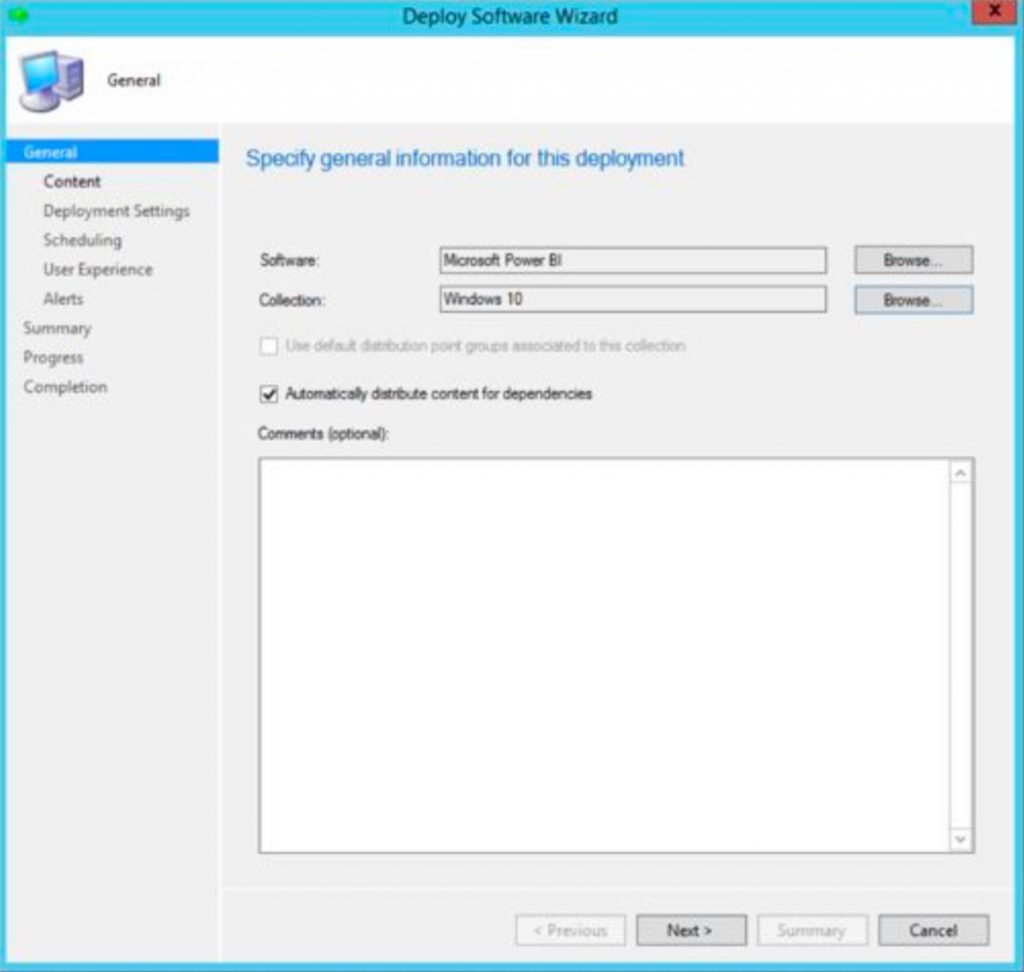Click the green wizard icon in title bar
This screenshot has height=972, width=1024.
click(19, 15)
